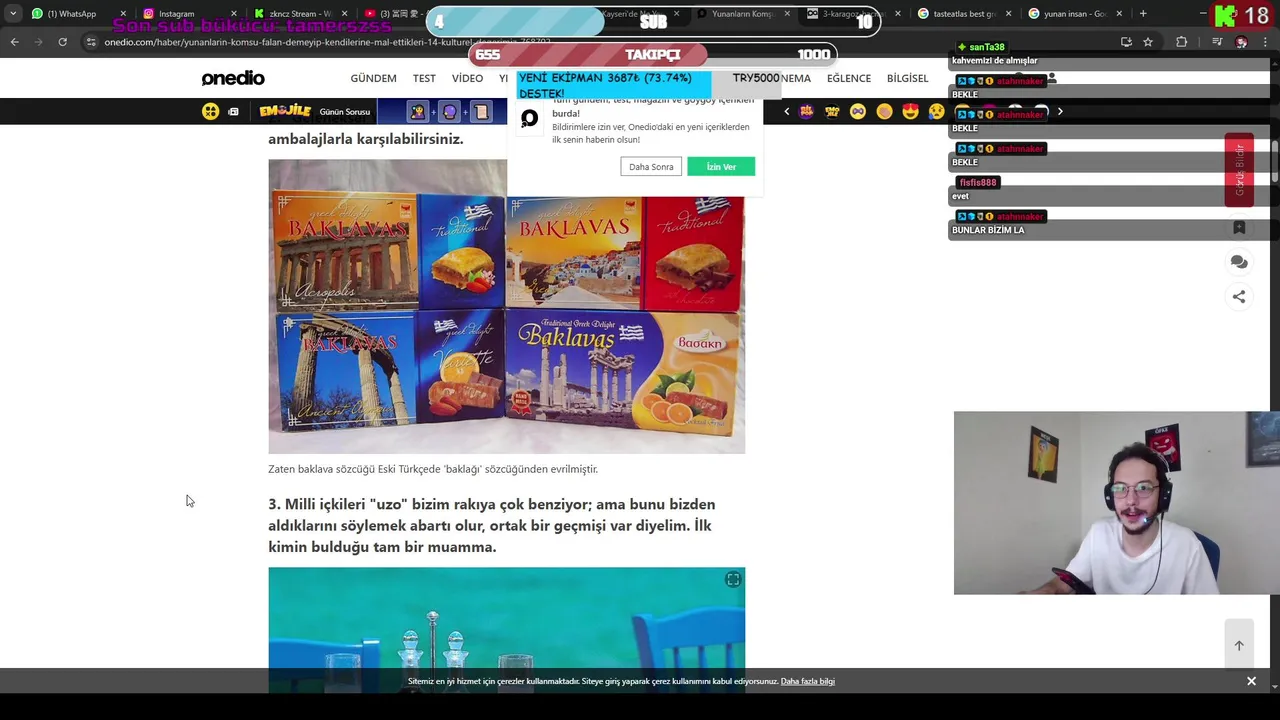Close the WhatsApp tab
The height and width of the screenshot is (720, 1280).
(x=123, y=14)
